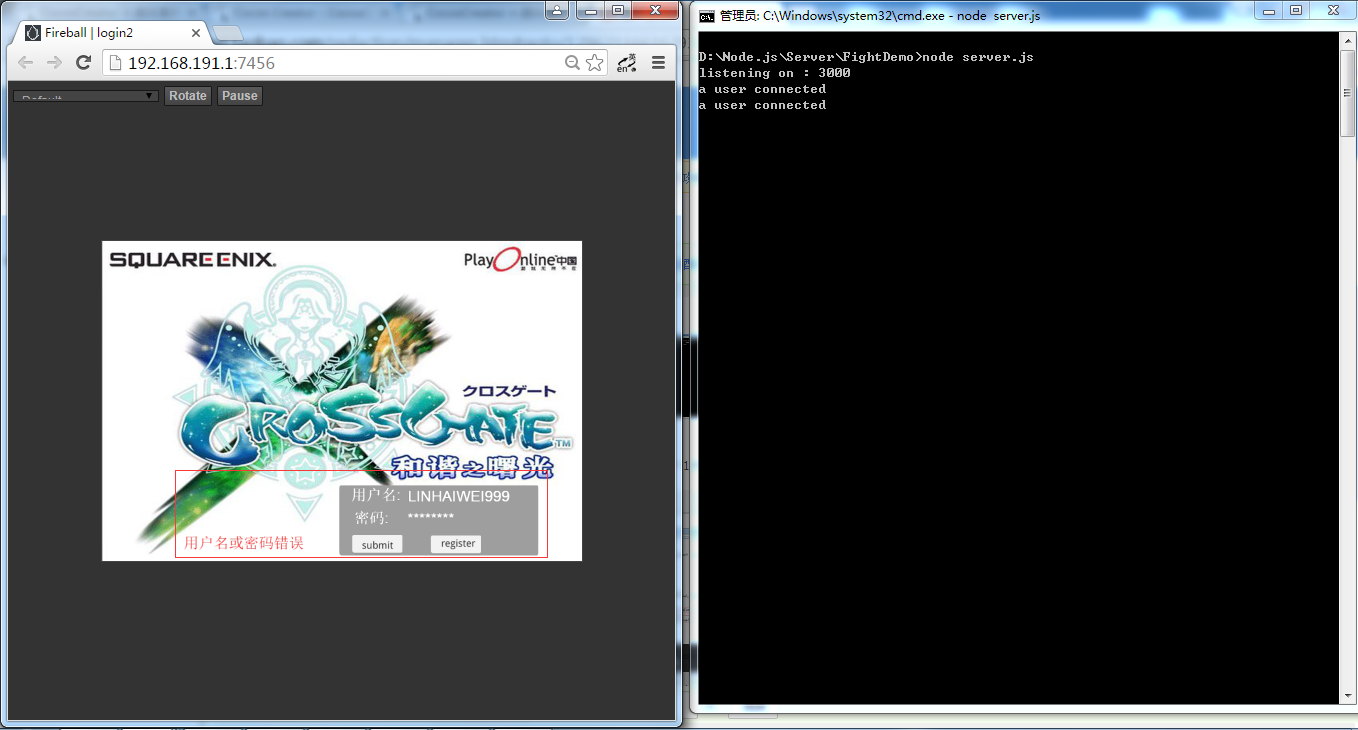Click the register button
Viewport: 1358px width, 730px height.
pos(457,544)
